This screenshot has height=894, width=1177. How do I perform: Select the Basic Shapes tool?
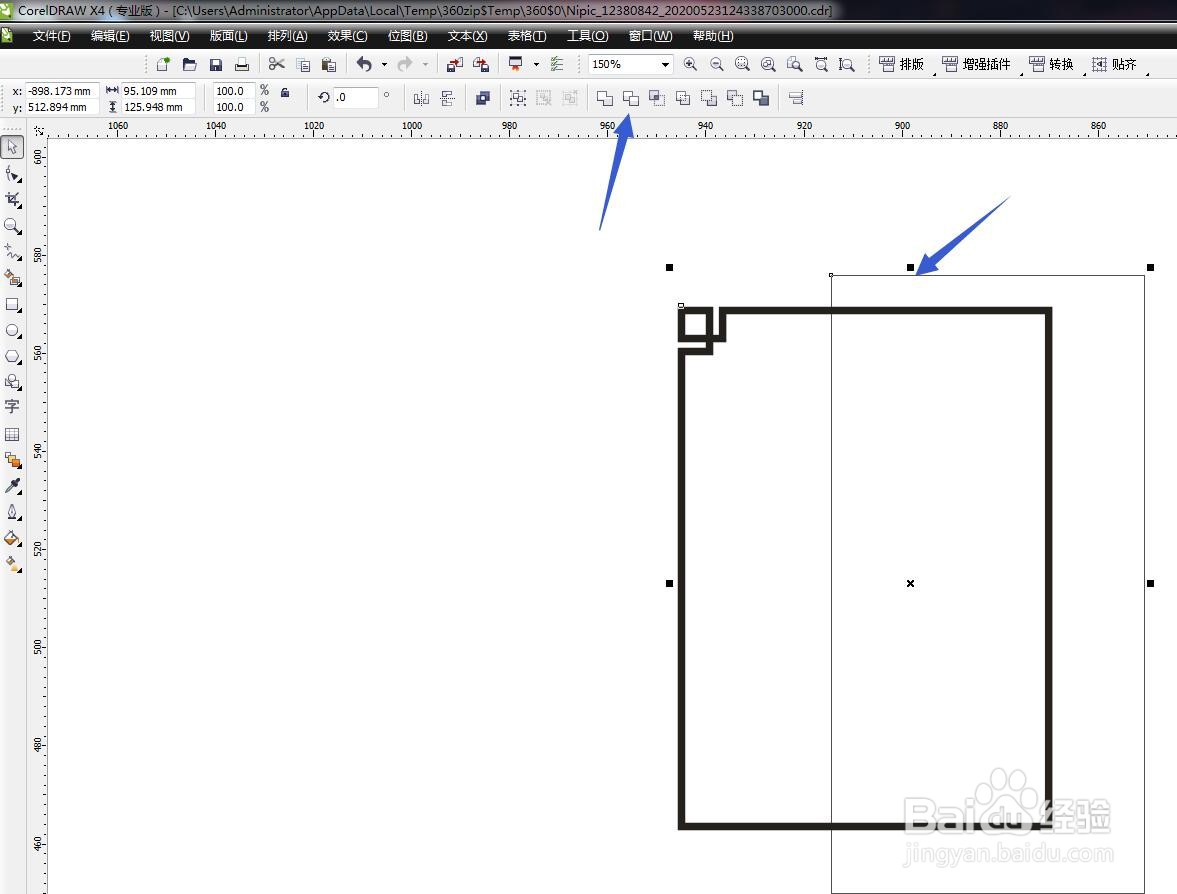[12, 382]
